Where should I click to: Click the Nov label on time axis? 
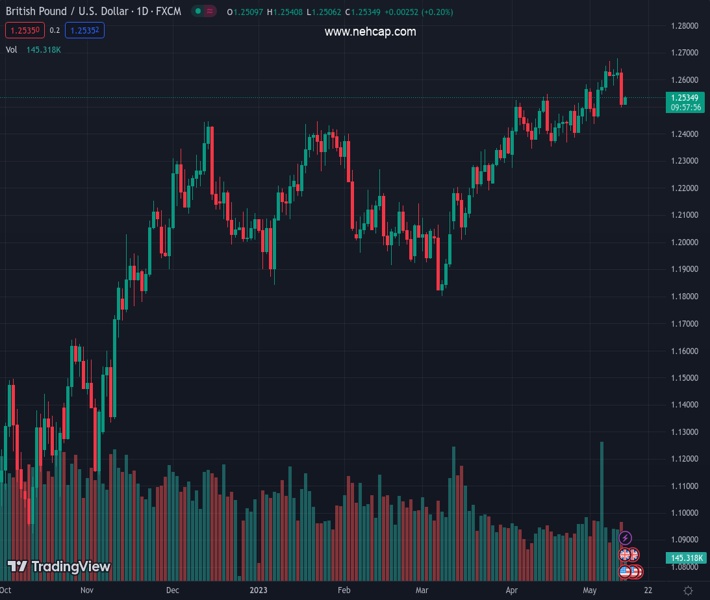[x=86, y=591]
